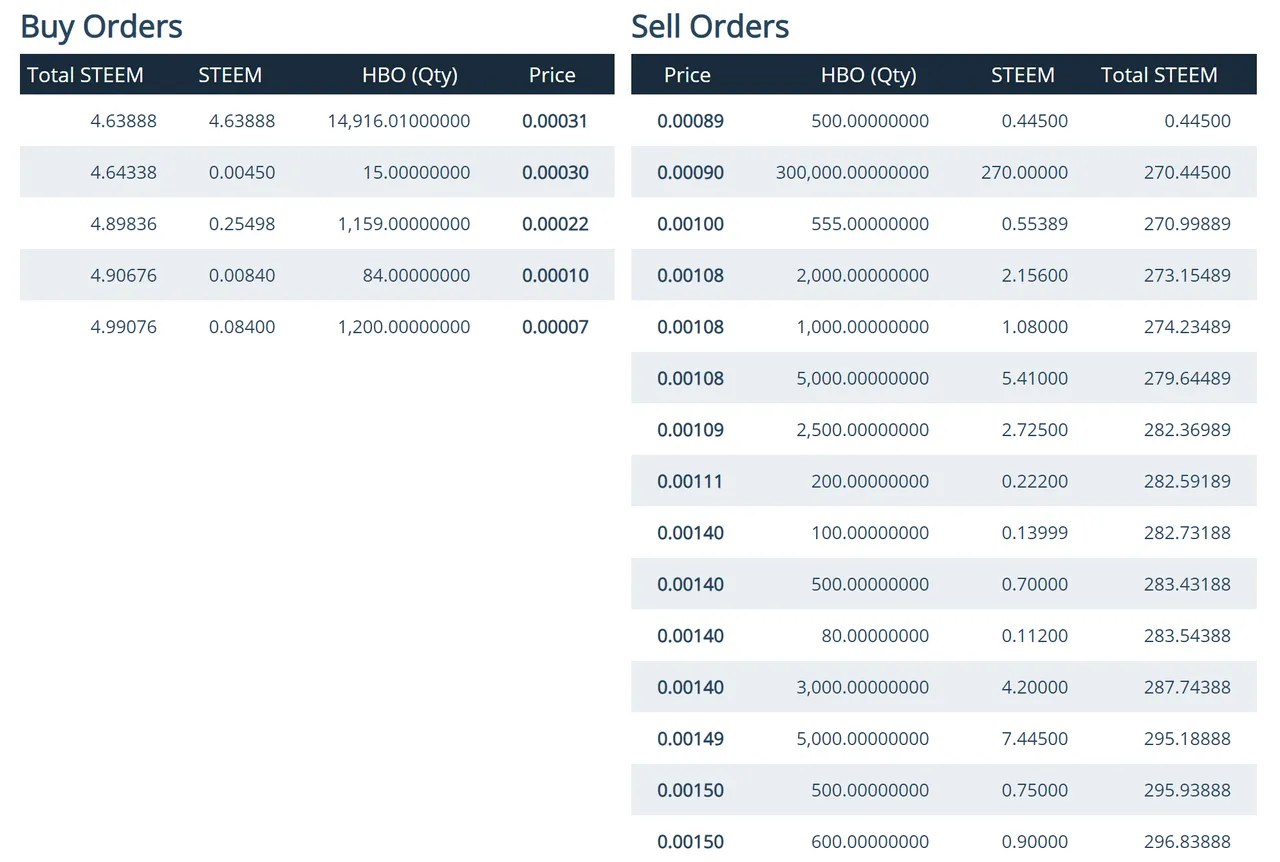Select sell quantity 300,000.00000000
Screen dimensions: 1280x862
coord(852,173)
